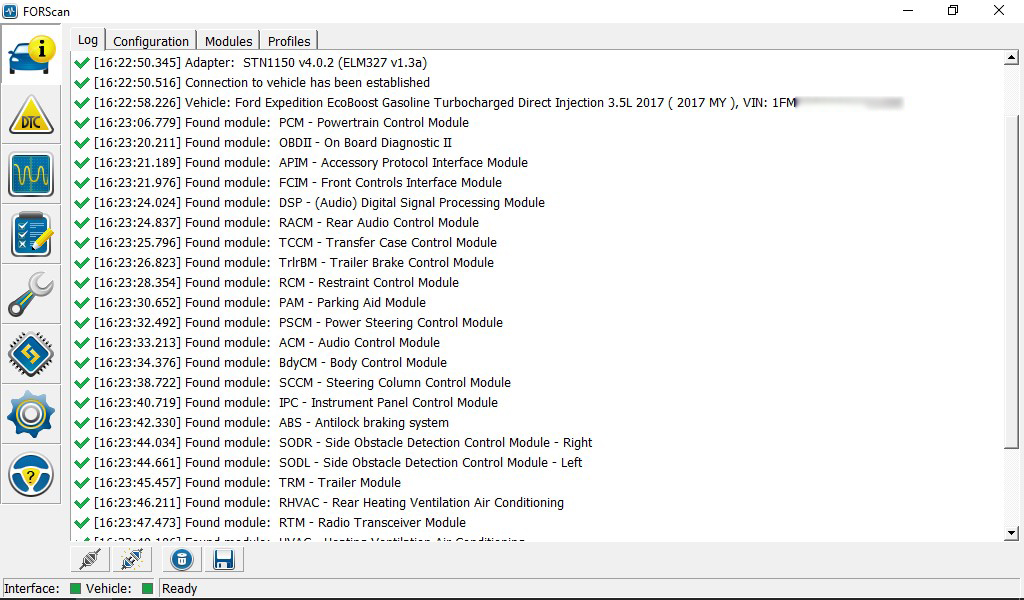Select the 'TRM - Trailer Module' line
This screenshot has width=1024, height=600.
pos(238,483)
